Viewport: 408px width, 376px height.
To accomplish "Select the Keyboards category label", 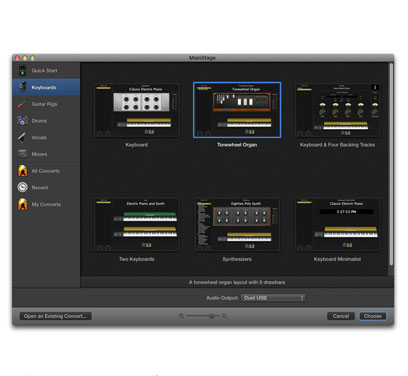I will point(44,87).
